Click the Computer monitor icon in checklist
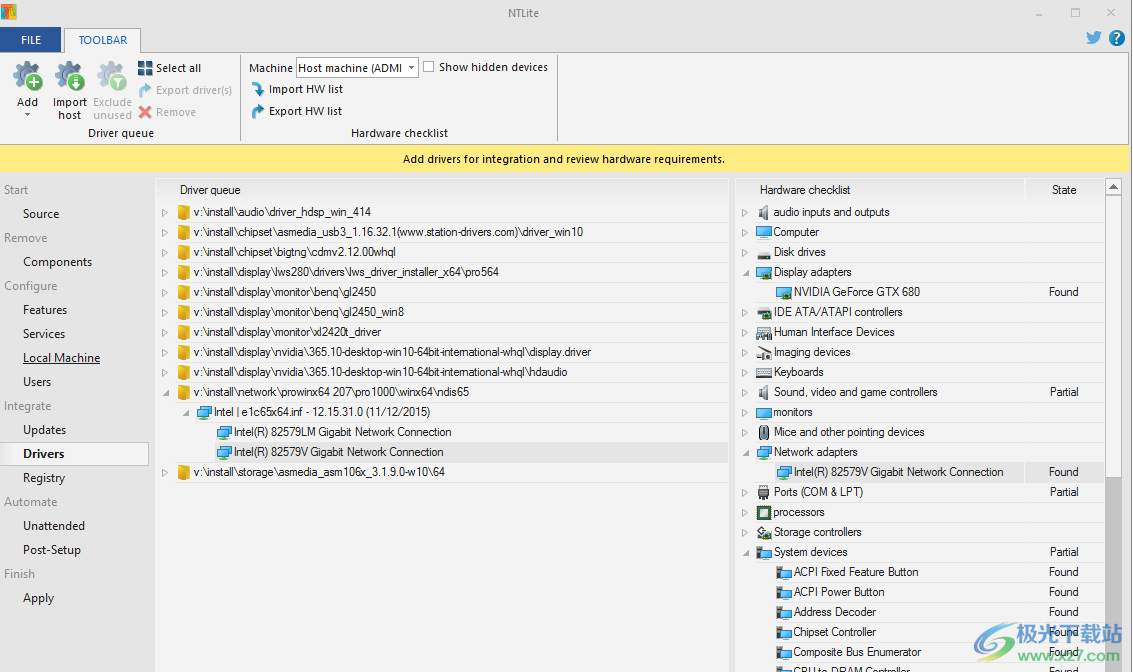The height and width of the screenshot is (672, 1133). click(x=764, y=232)
